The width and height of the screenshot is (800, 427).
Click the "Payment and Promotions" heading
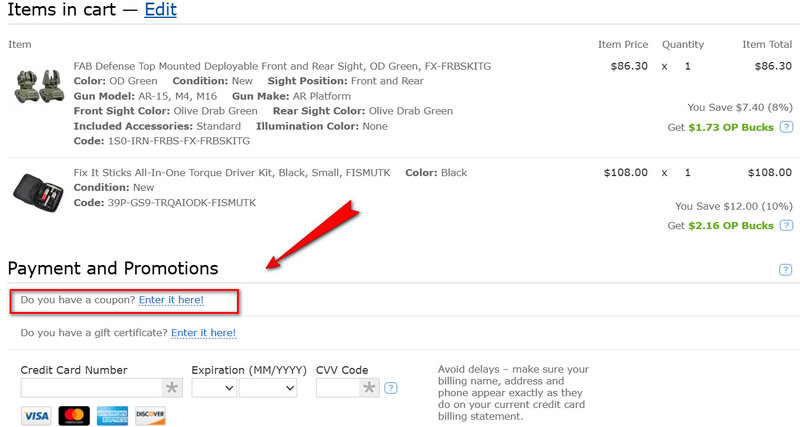click(113, 268)
